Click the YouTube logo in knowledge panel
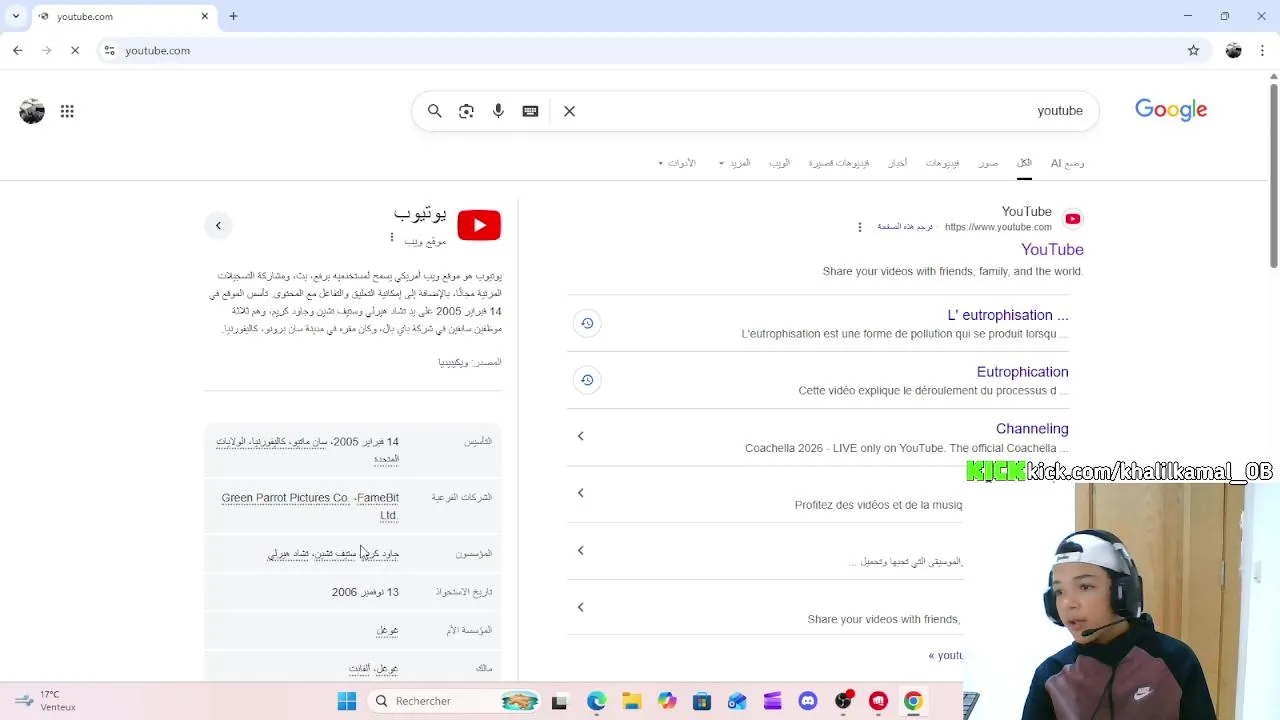 click(x=479, y=225)
